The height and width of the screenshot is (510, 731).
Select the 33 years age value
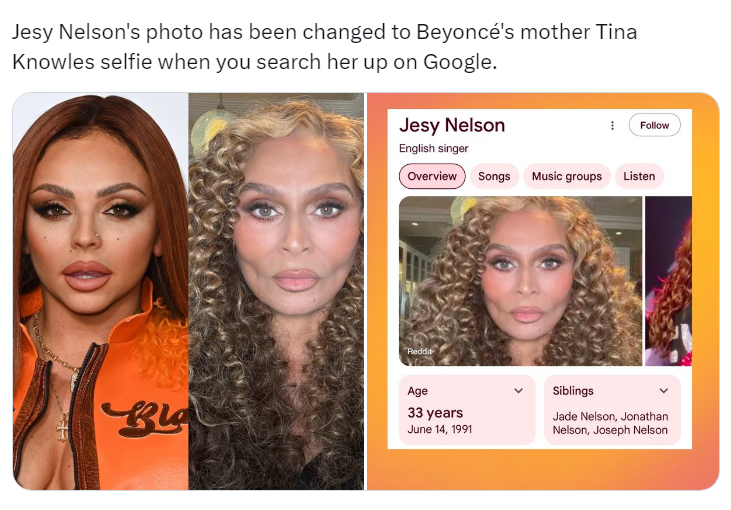(x=435, y=413)
